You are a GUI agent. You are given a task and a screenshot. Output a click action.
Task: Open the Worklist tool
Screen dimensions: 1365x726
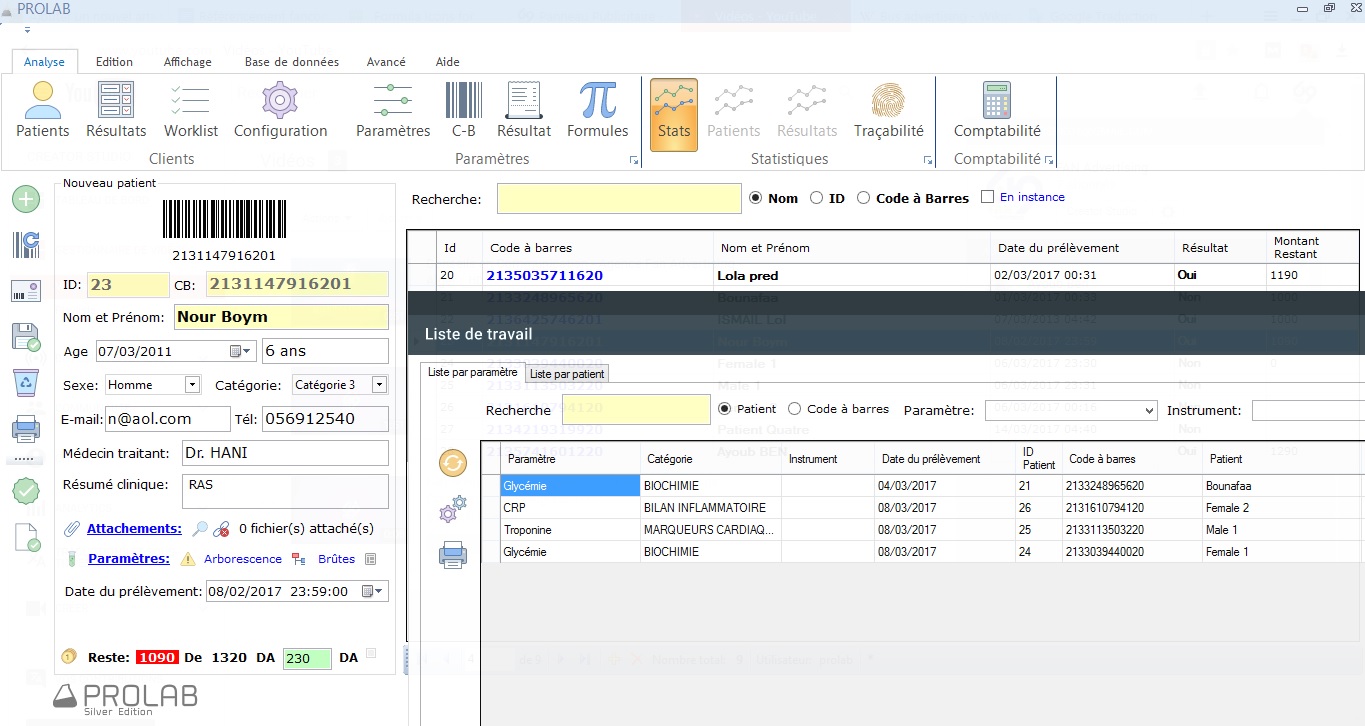[x=190, y=110]
